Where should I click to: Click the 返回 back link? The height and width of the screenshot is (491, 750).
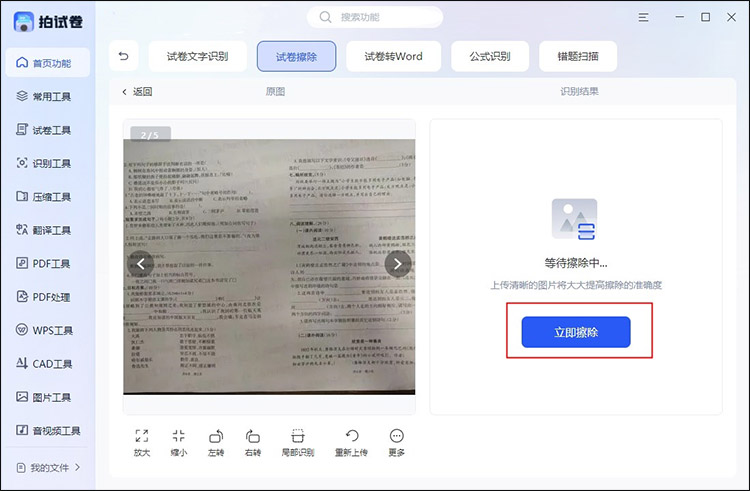pyautogui.click(x=137, y=91)
